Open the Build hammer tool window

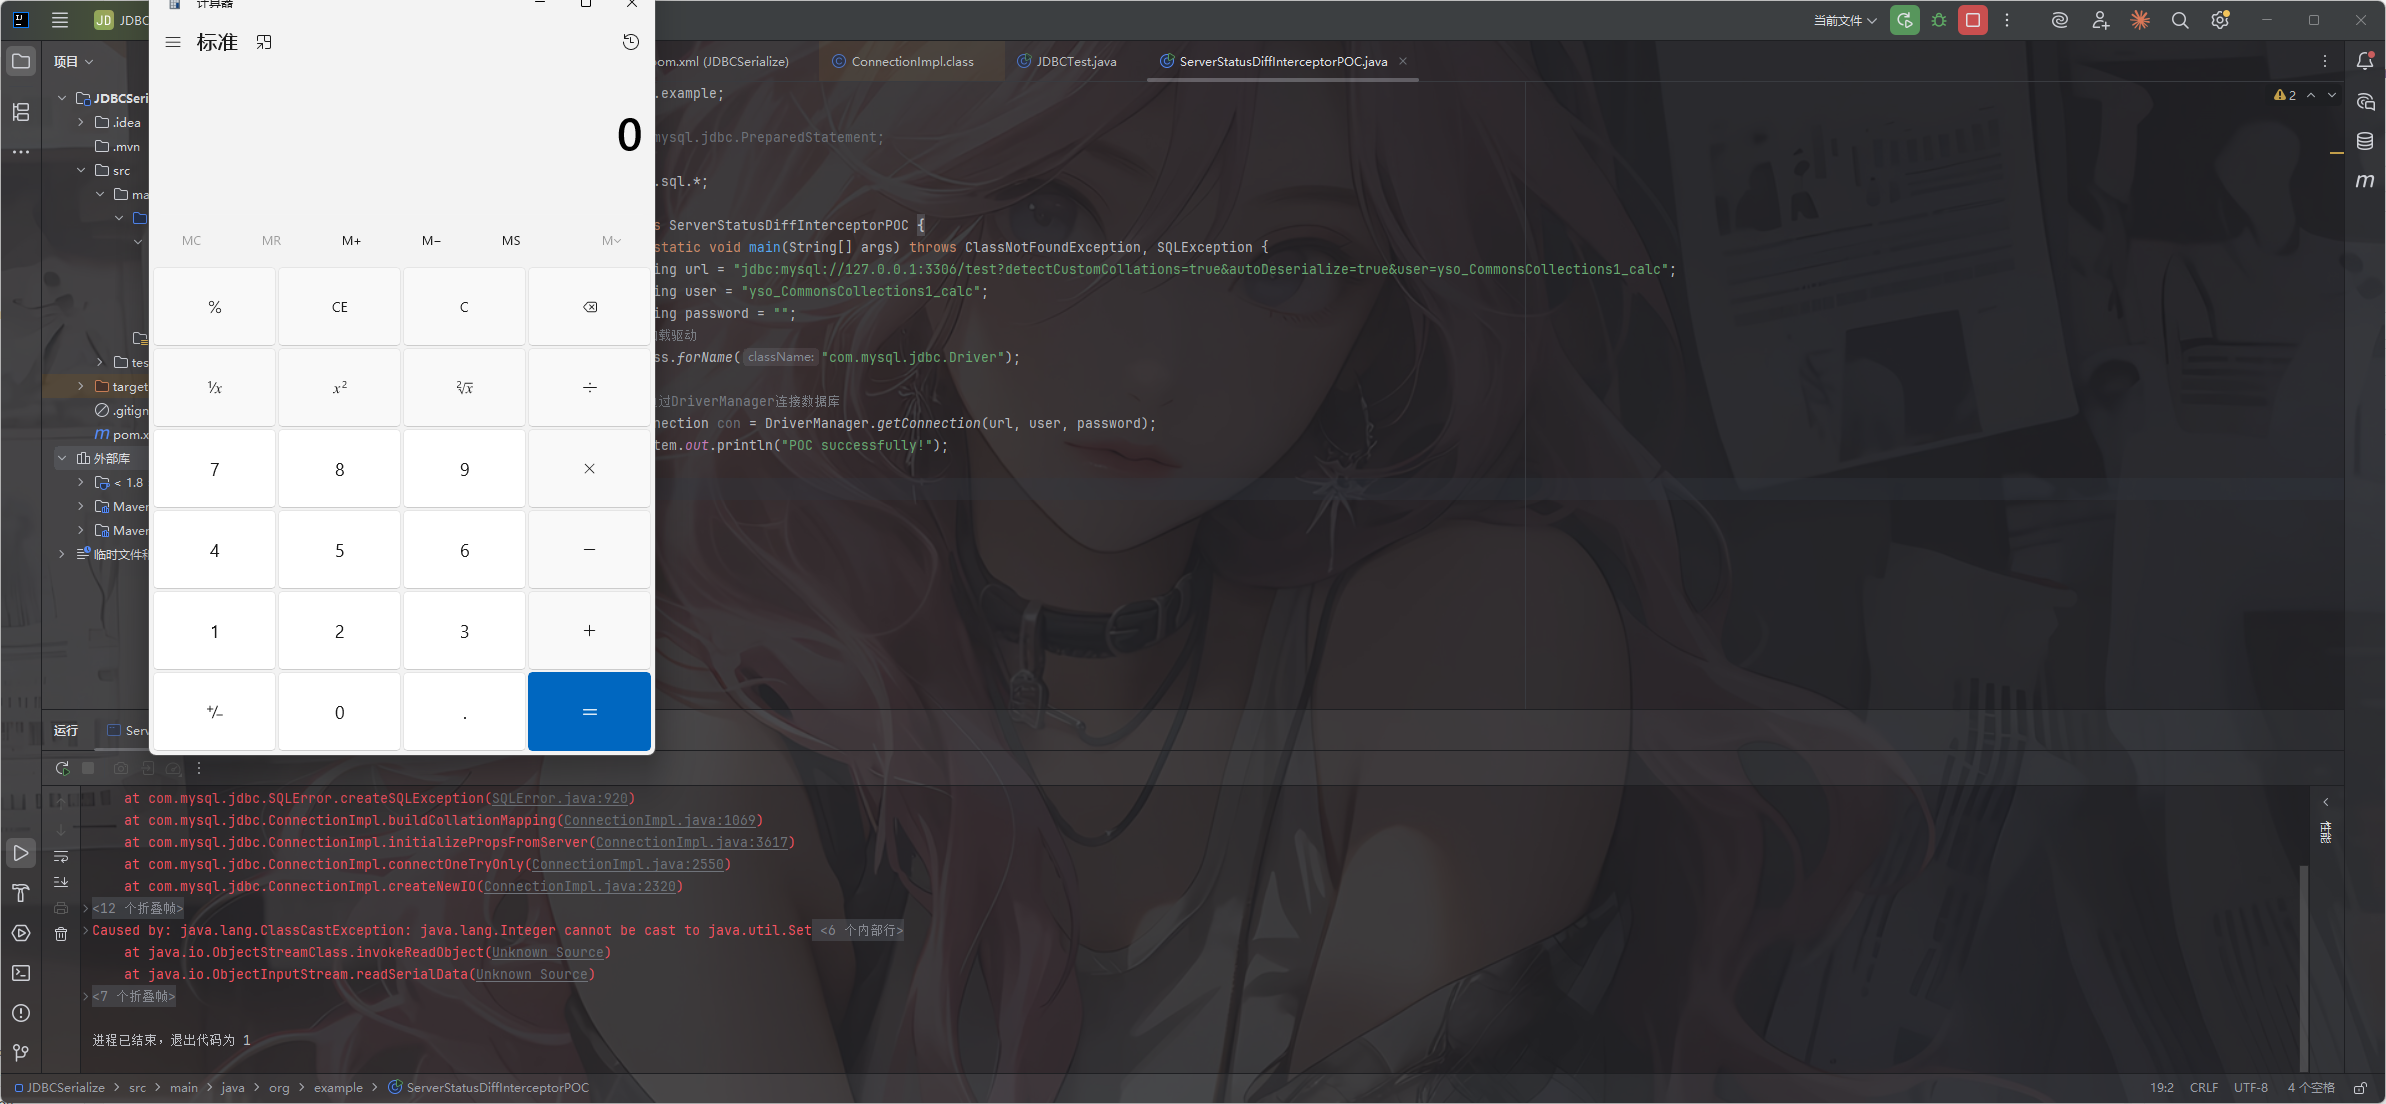(21, 893)
